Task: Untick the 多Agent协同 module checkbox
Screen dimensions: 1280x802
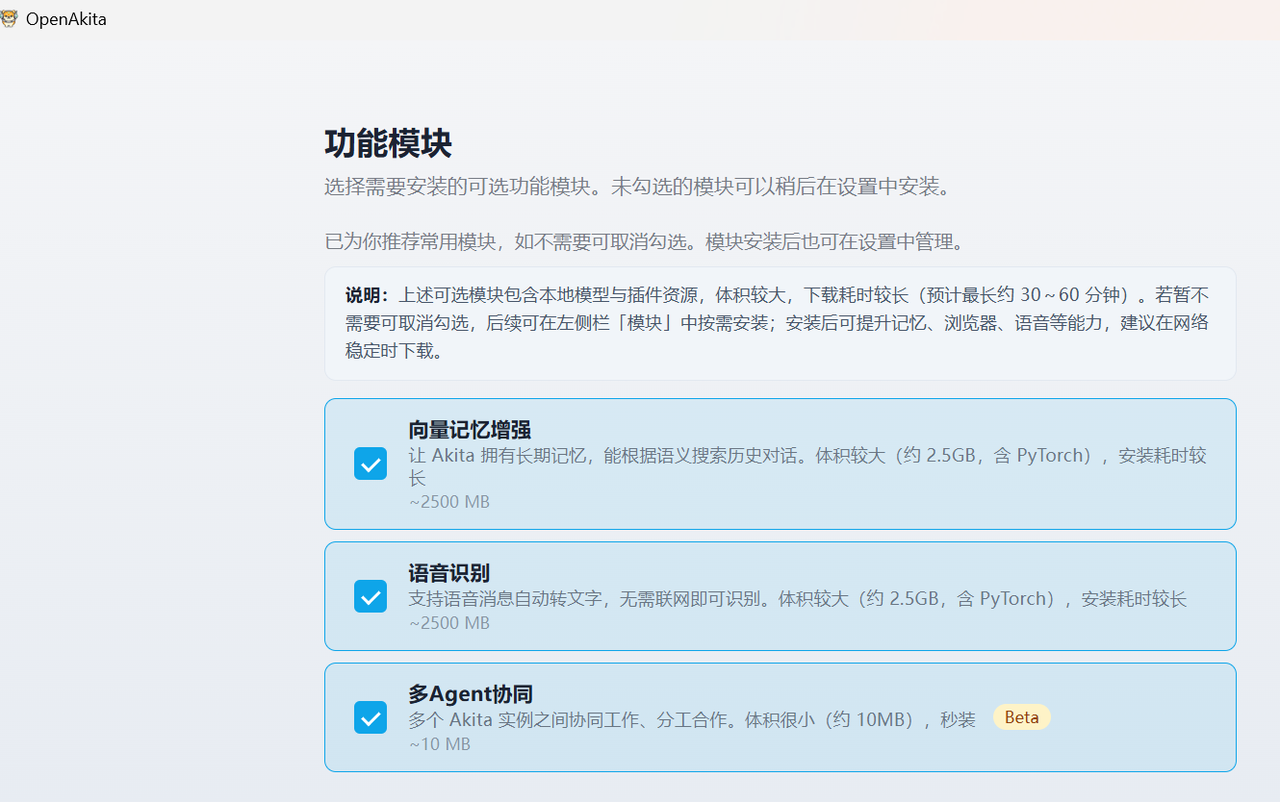Action: tap(370, 717)
